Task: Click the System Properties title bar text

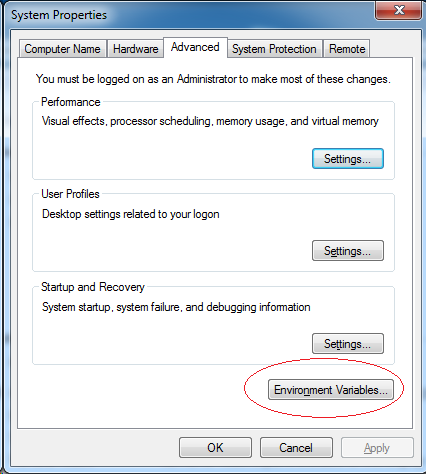Action: pos(59,15)
